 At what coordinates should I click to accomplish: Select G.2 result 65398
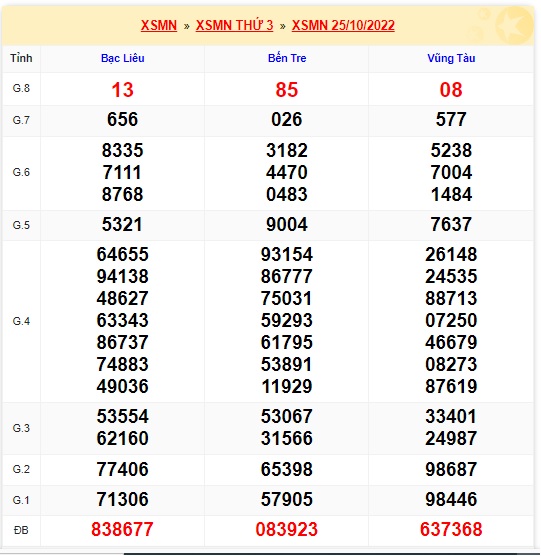coord(287,469)
